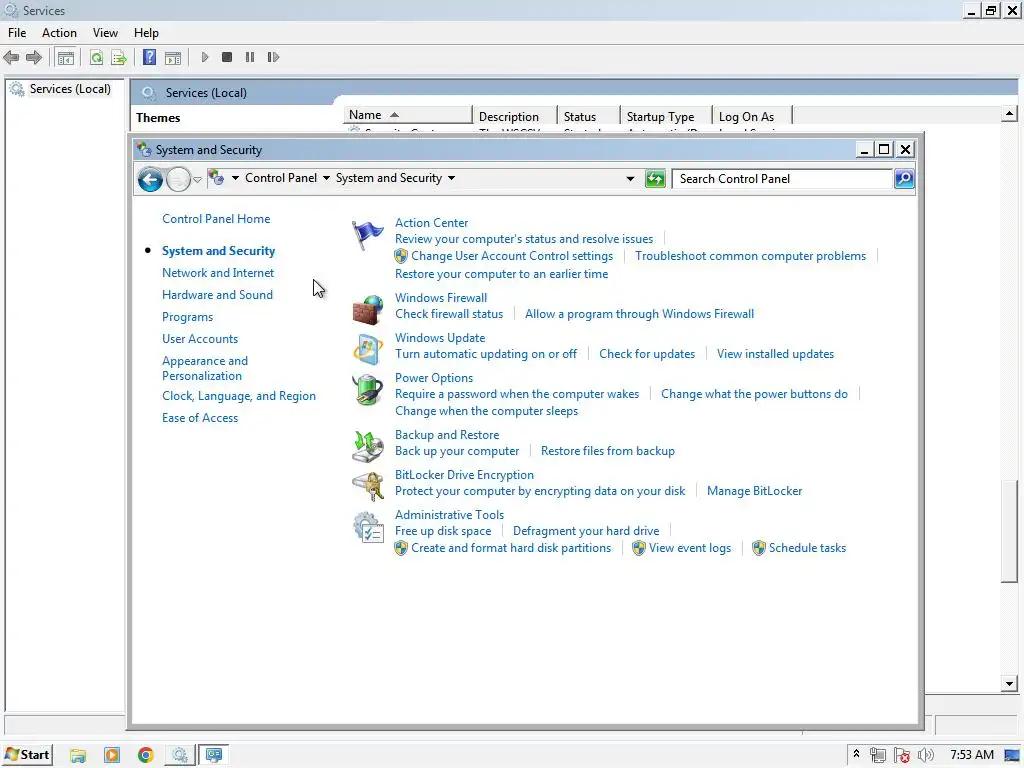The height and width of the screenshot is (768, 1024).
Task: Click the clock showing 7:53 AM
Action: point(971,755)
